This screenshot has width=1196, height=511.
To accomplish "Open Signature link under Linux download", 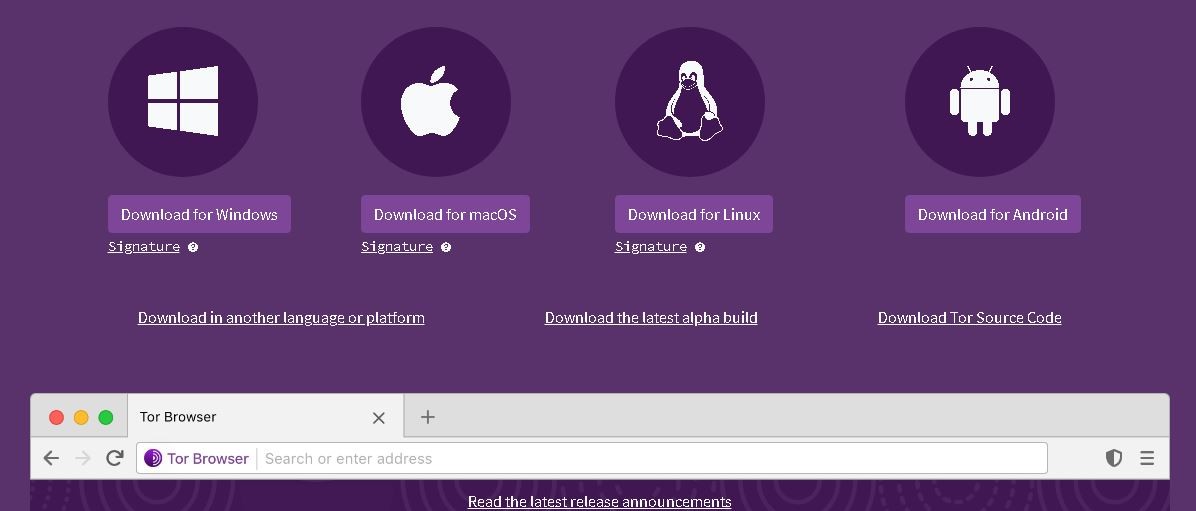I will click(x=651, y=246).
